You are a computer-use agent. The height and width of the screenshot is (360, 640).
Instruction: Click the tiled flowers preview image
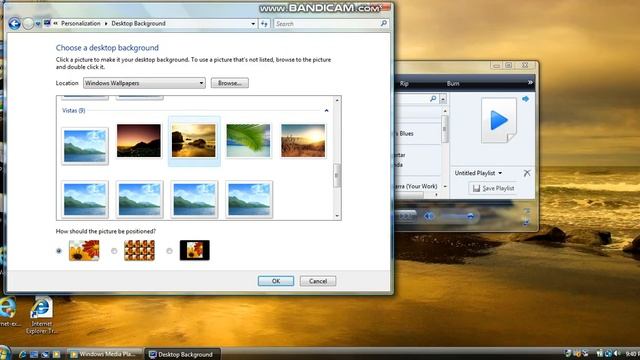[x=139, y=250]
